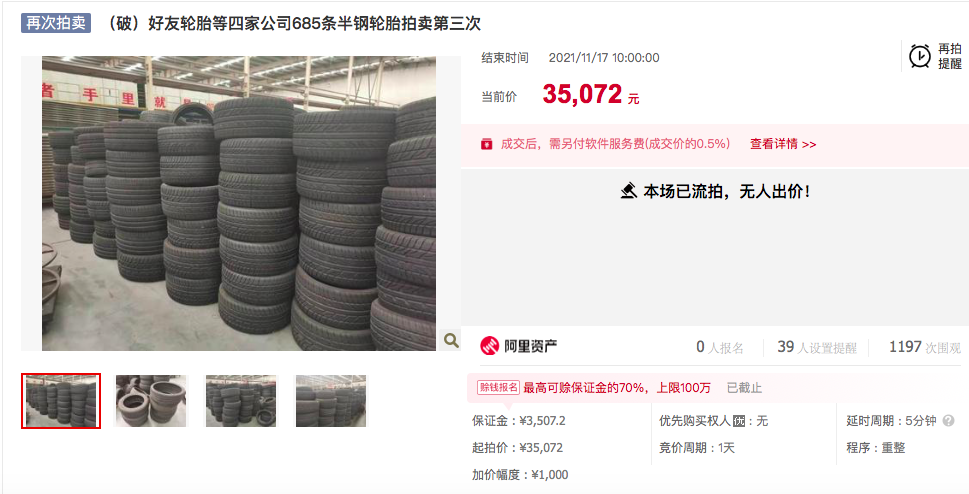Click the alarm clock reminder icon
The height and width of the screenshot is (494, 969).
(920, 56)
